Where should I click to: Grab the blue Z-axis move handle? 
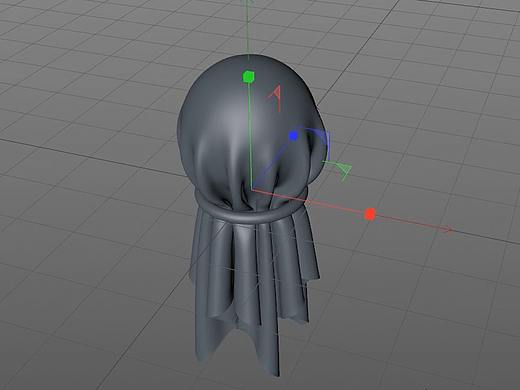click(x=293, y=136)
